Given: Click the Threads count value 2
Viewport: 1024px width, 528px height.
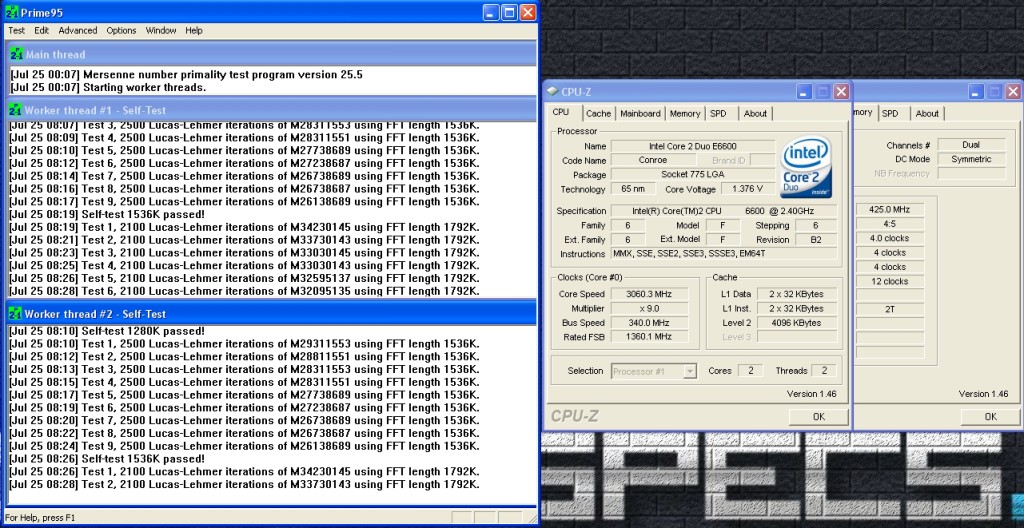Looking at the screenshot, I should [x=824, y=371].
